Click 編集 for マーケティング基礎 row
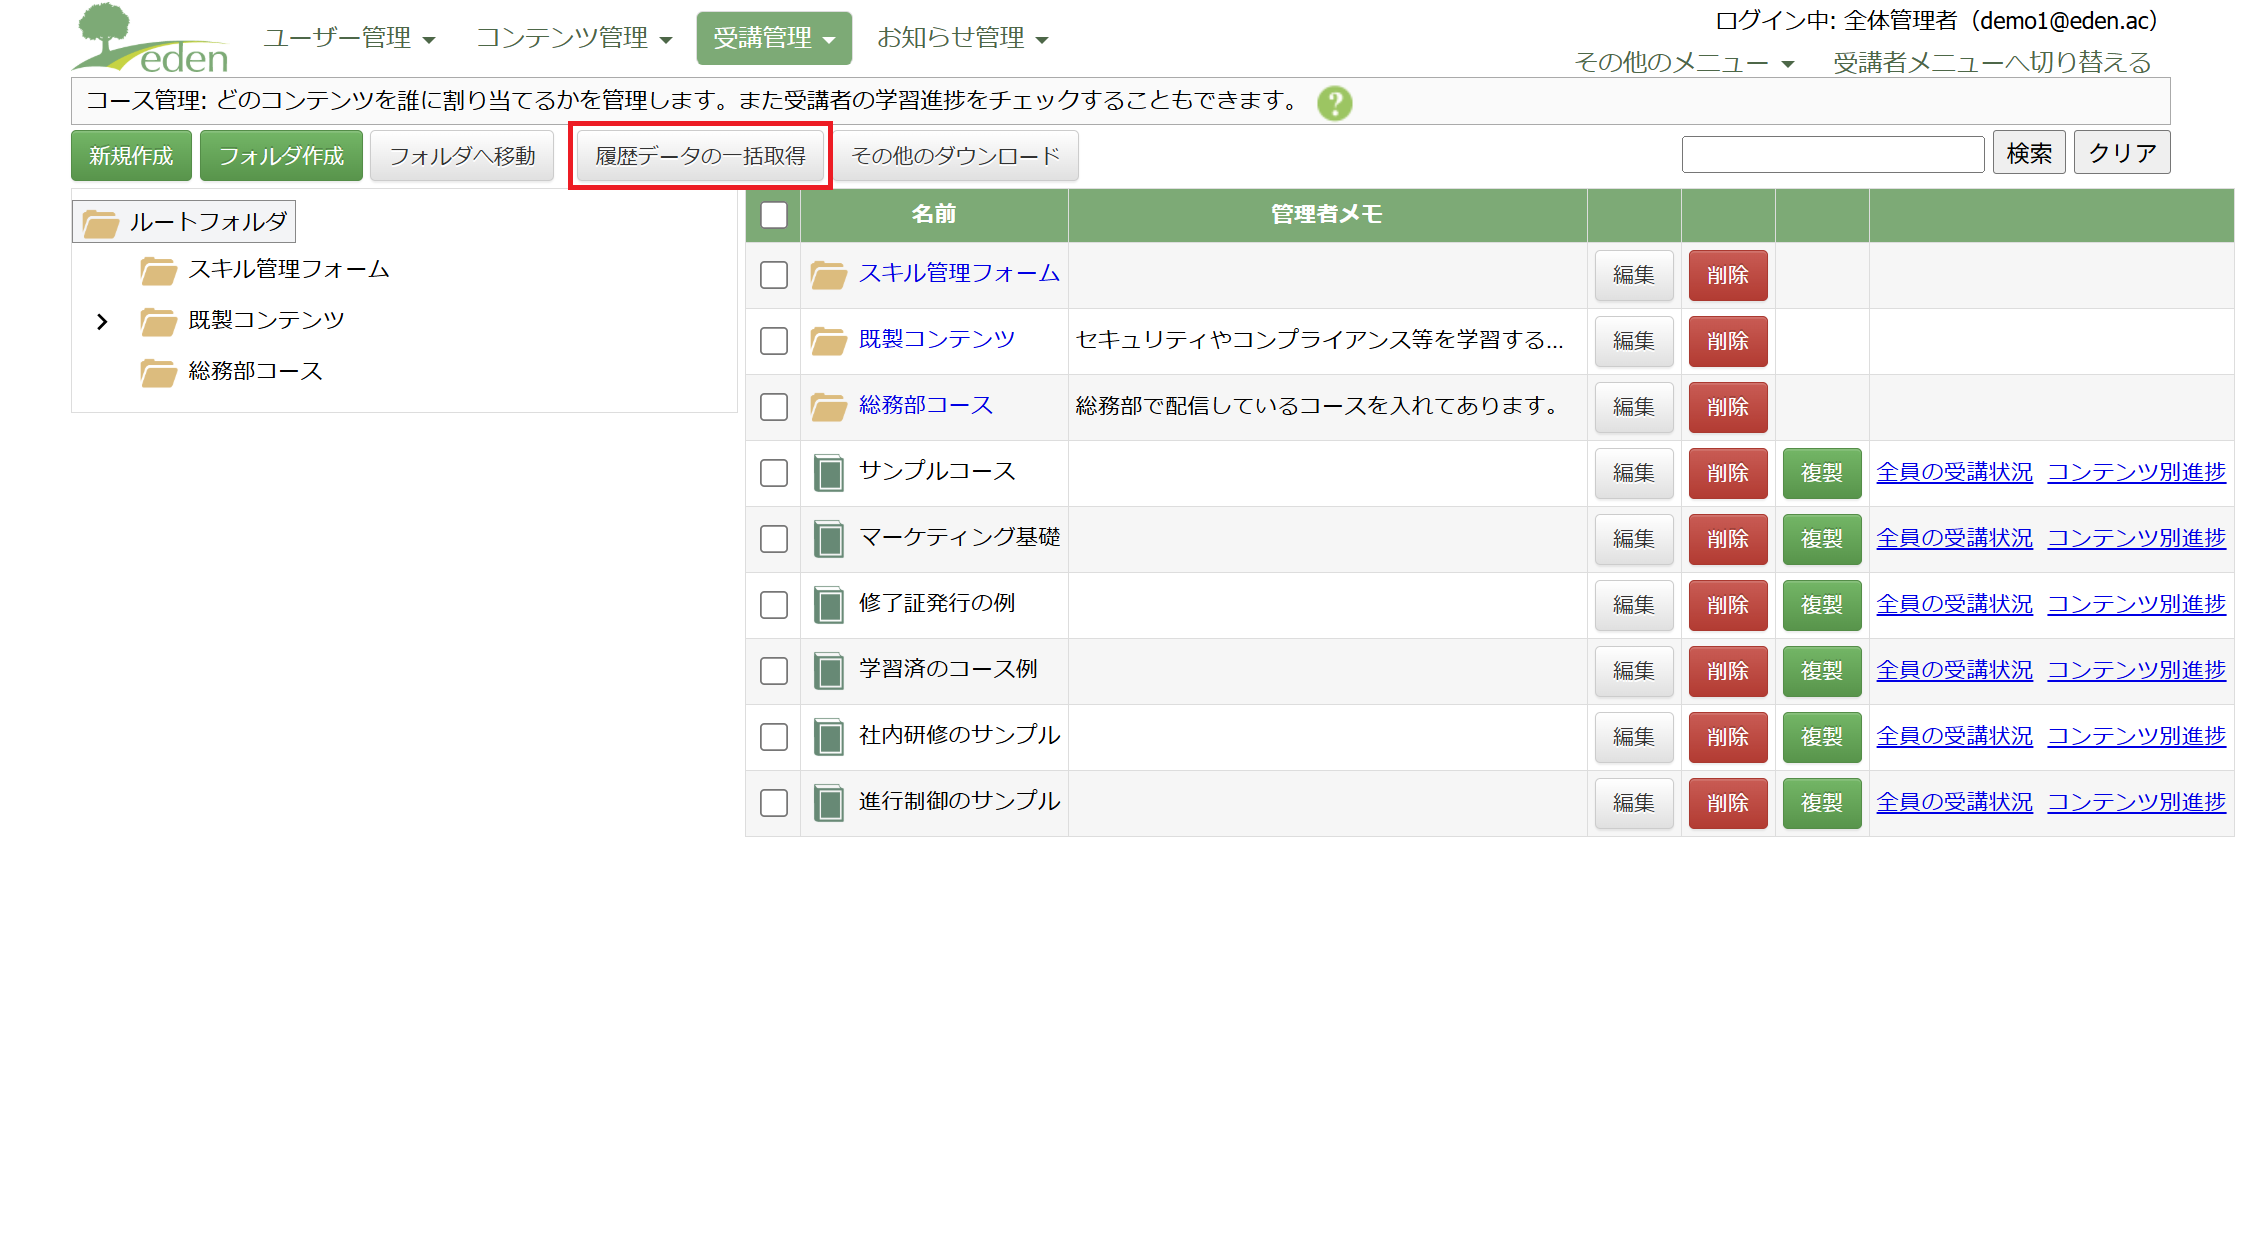Image resolution: width=2242 pixels, height=1239 pixels. point(1634,539)
